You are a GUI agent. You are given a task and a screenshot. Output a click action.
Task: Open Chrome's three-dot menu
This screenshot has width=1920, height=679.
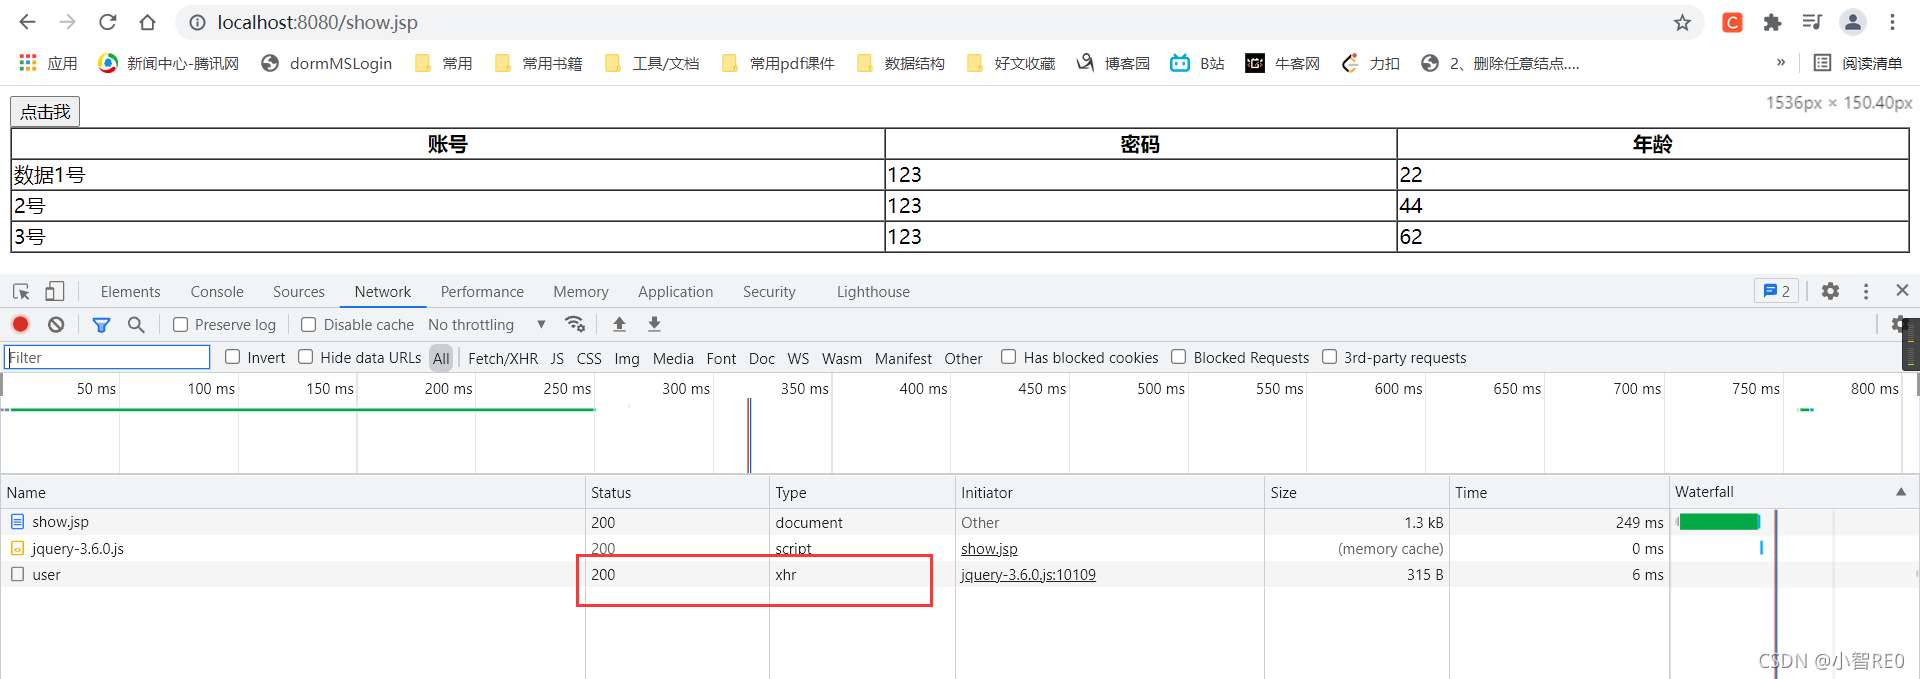(1892, 22)
